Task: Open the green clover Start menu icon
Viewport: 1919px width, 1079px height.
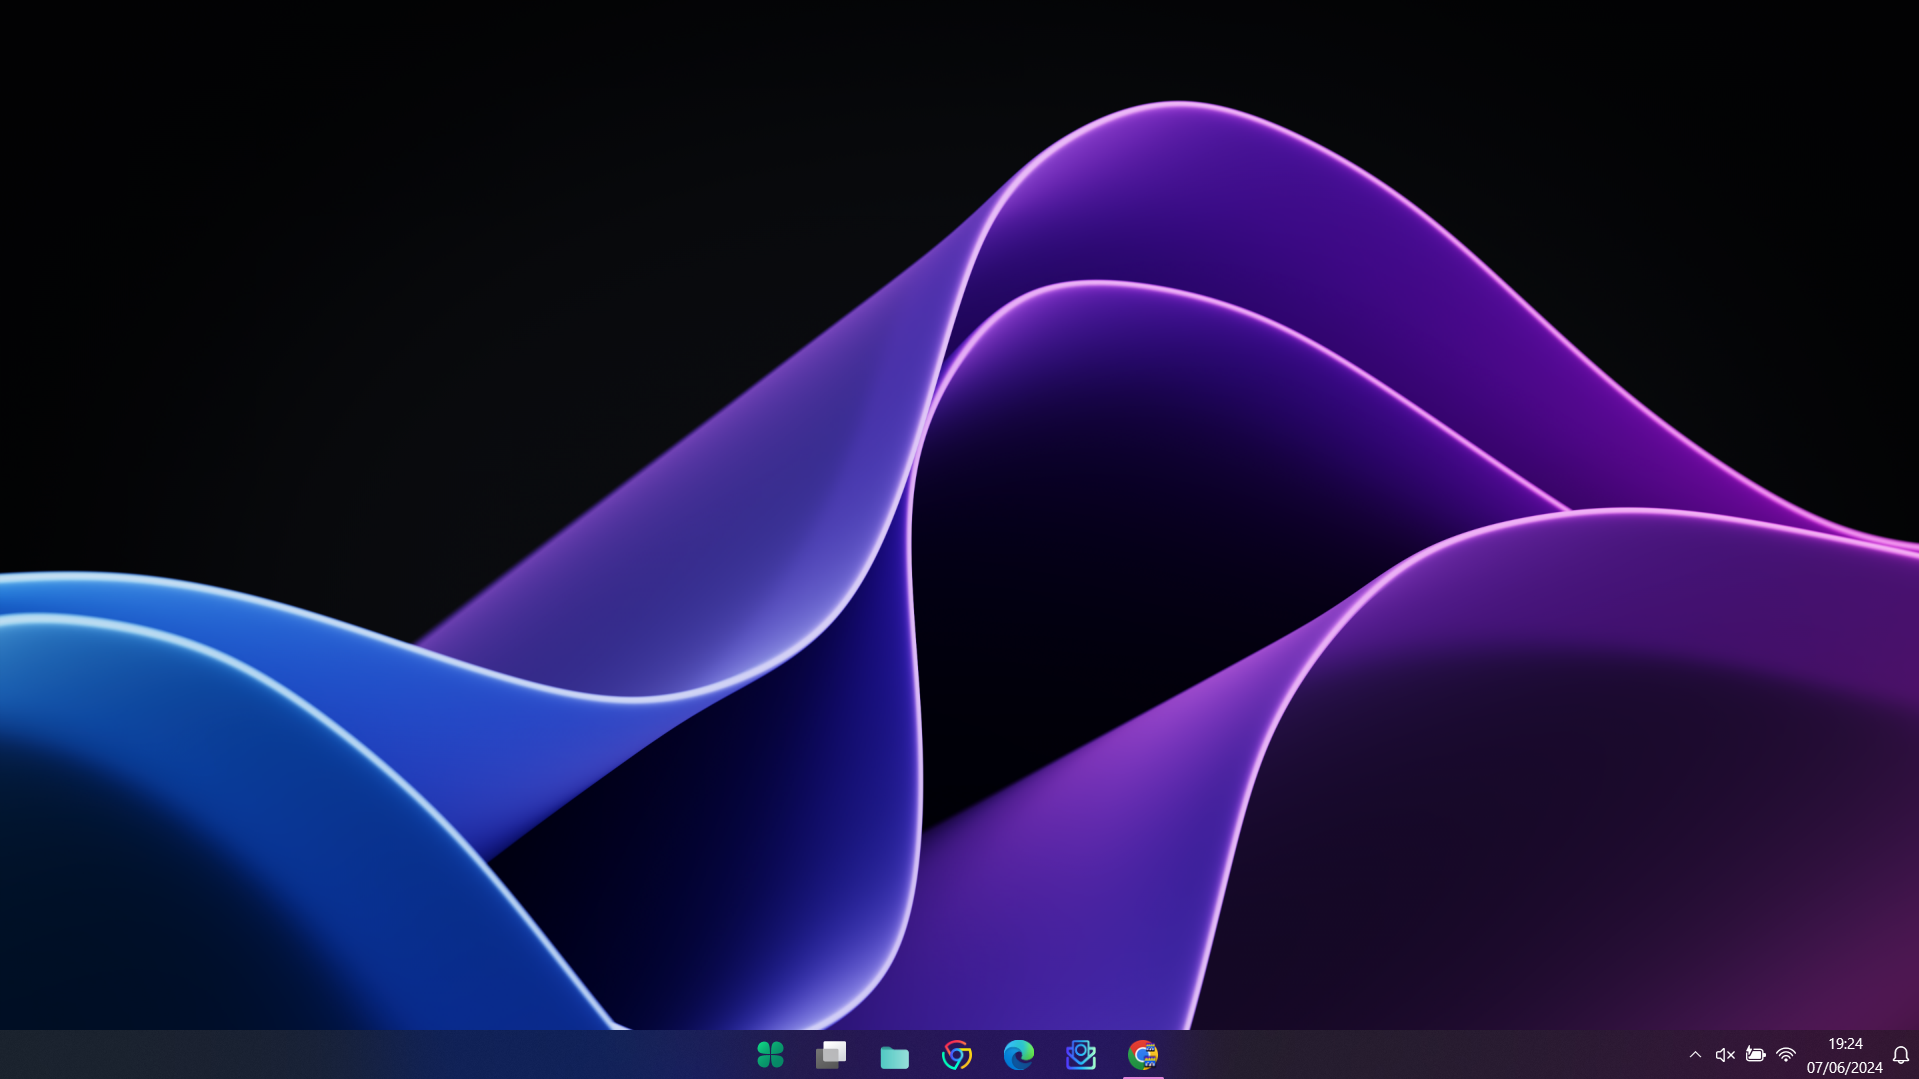Action: [x=770, y=1054]
